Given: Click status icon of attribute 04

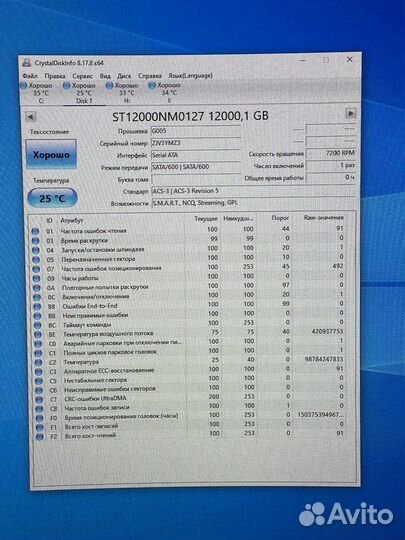Looking at the screenshot, I should [36, 250].
